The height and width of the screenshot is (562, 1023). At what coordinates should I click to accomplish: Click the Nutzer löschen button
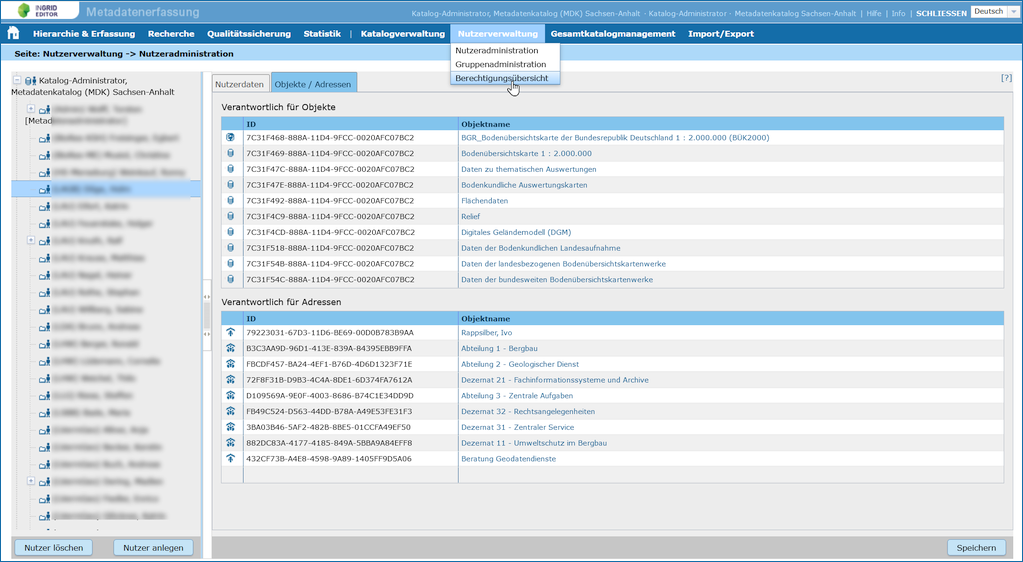coord(53,548)
